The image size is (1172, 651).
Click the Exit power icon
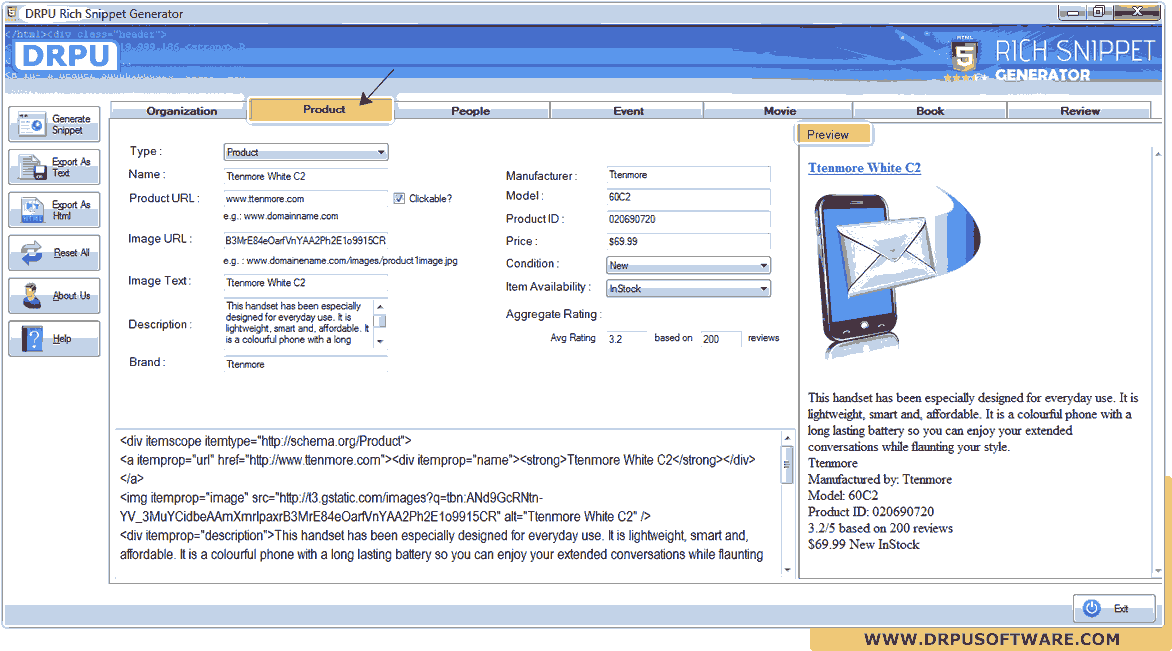click(x=1092, y=608)
